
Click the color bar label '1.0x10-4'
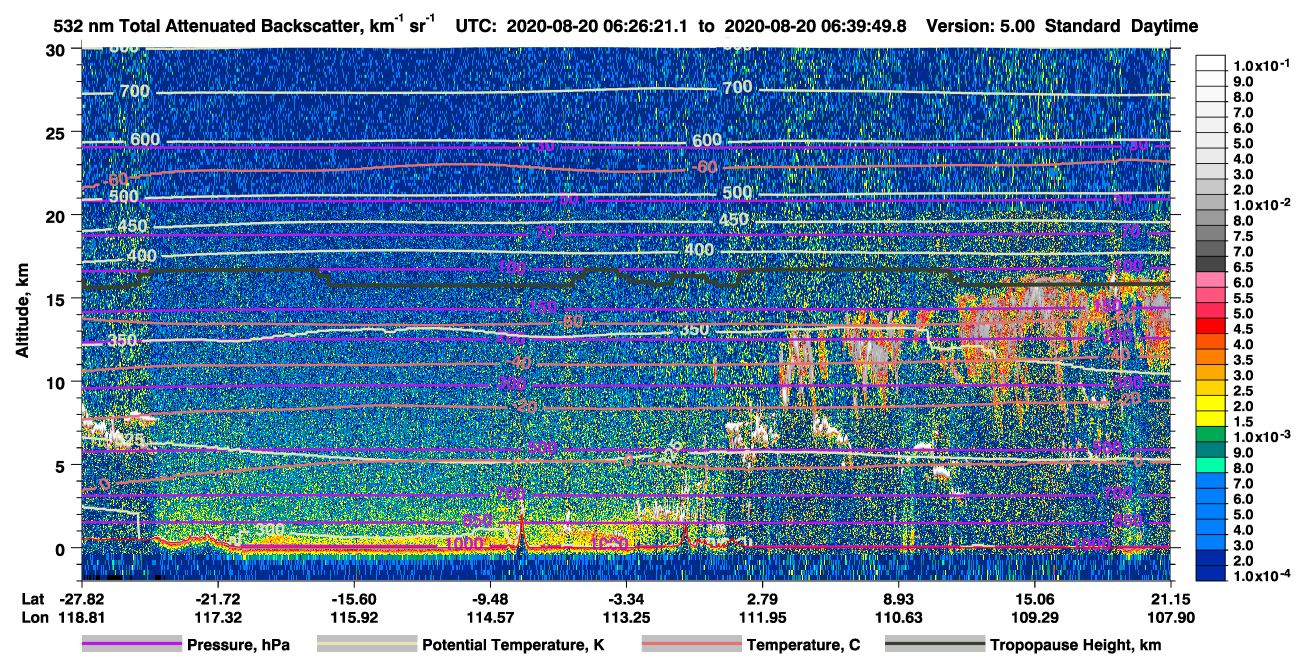pyautogui.click(x=1260, y=576)
